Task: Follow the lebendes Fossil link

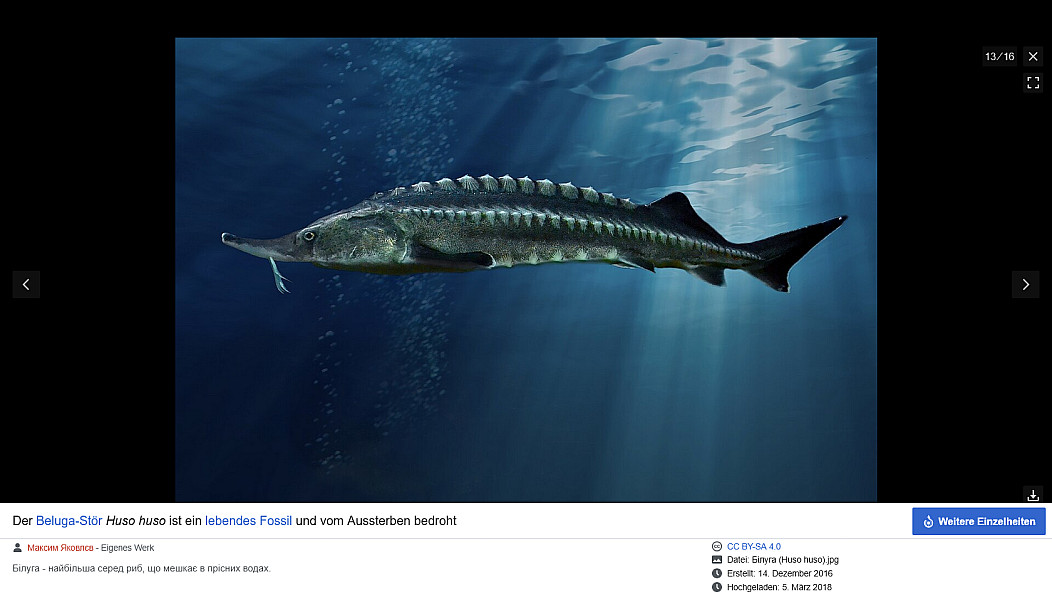Action: 248,521
